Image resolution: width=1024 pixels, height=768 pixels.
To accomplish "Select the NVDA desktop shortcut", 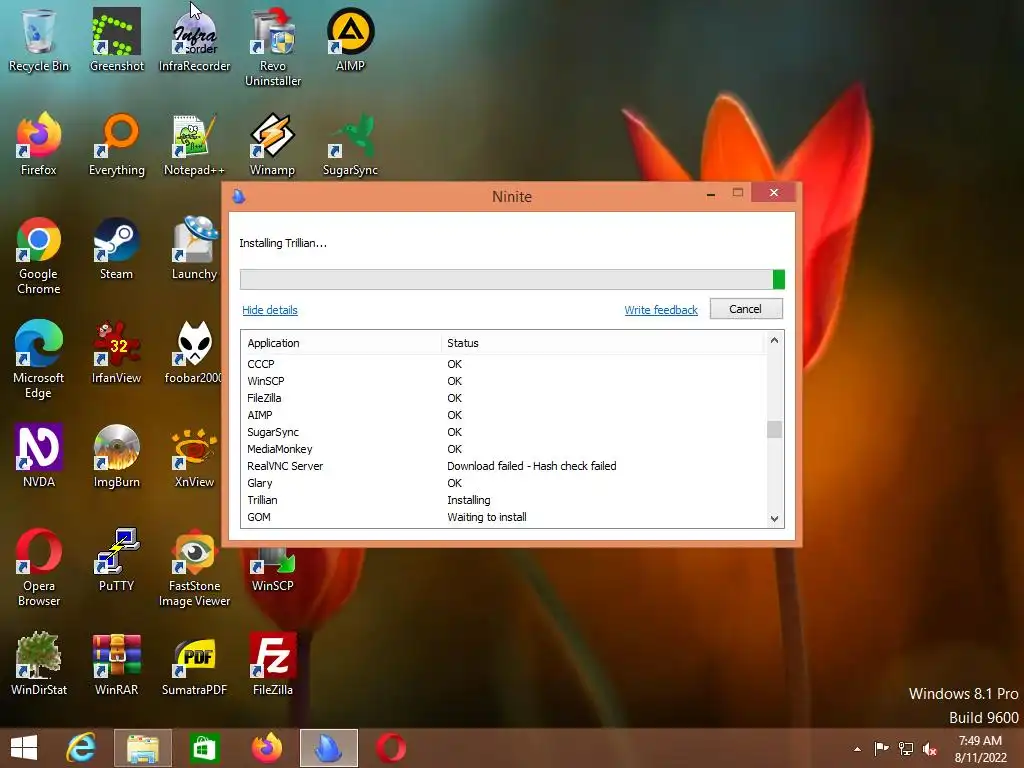I will click(39, 456).
